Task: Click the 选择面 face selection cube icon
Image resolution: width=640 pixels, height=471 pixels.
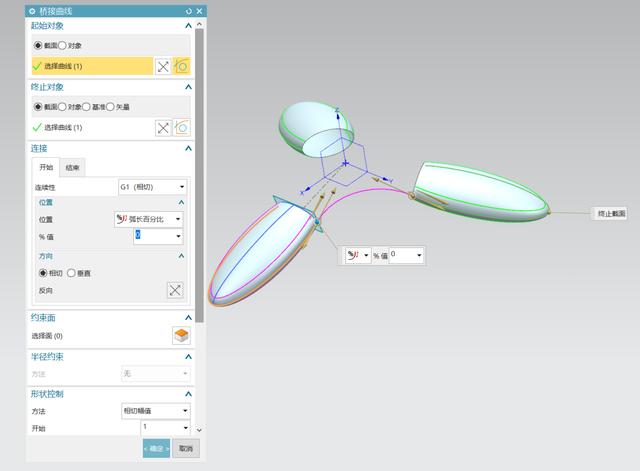Action: point(181,335)
